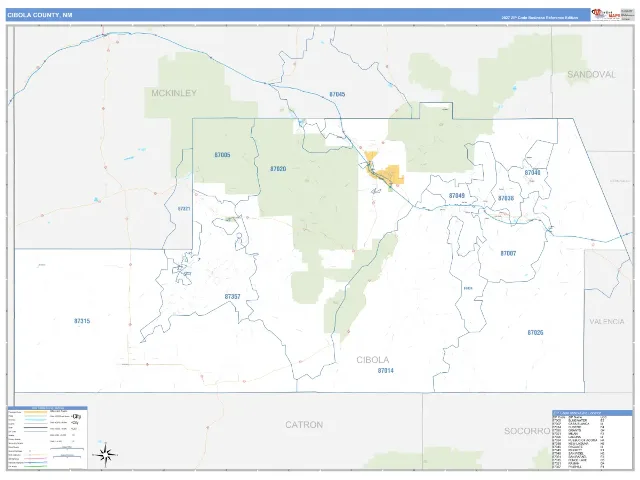Select ZIP code label 87045
This screenshot has width=640, height=480.
[x=337, y=94]
